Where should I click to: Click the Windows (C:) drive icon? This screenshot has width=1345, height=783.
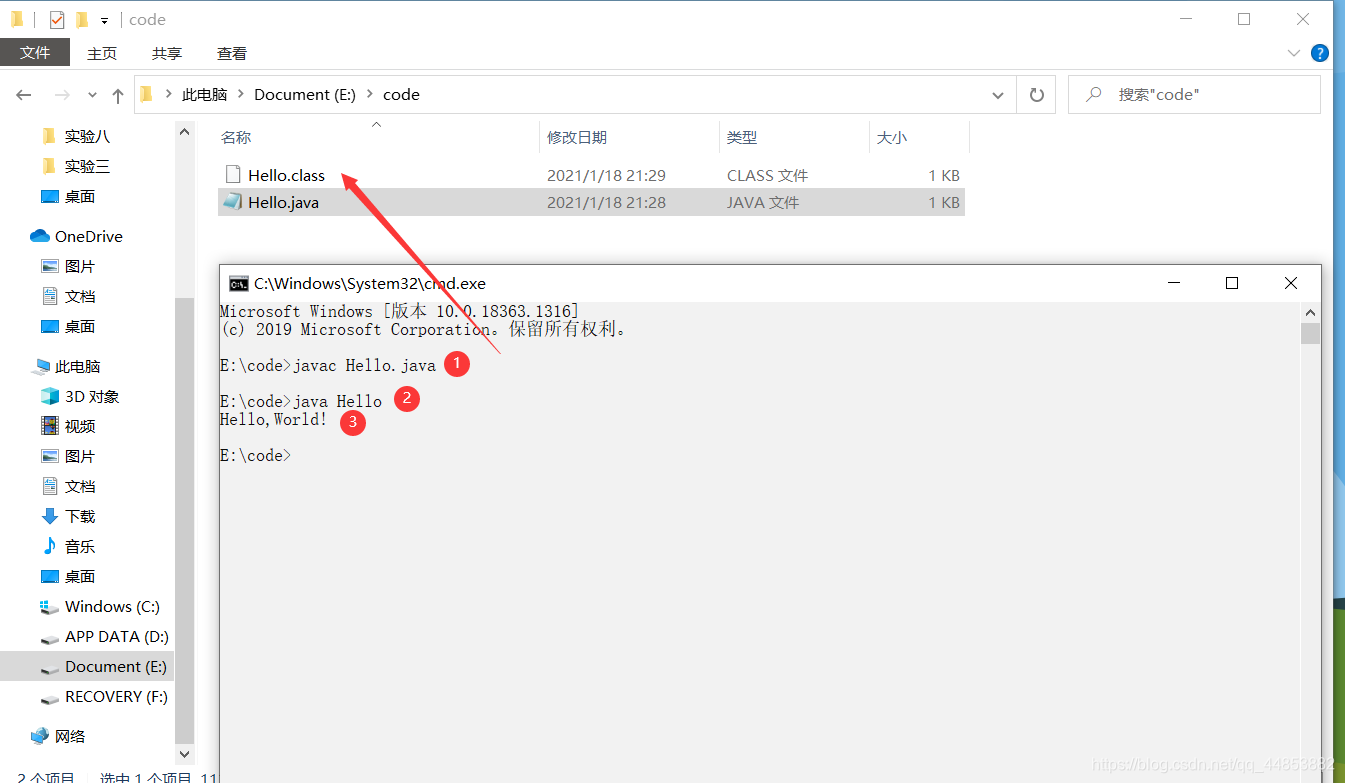click(x=50, y=606)
